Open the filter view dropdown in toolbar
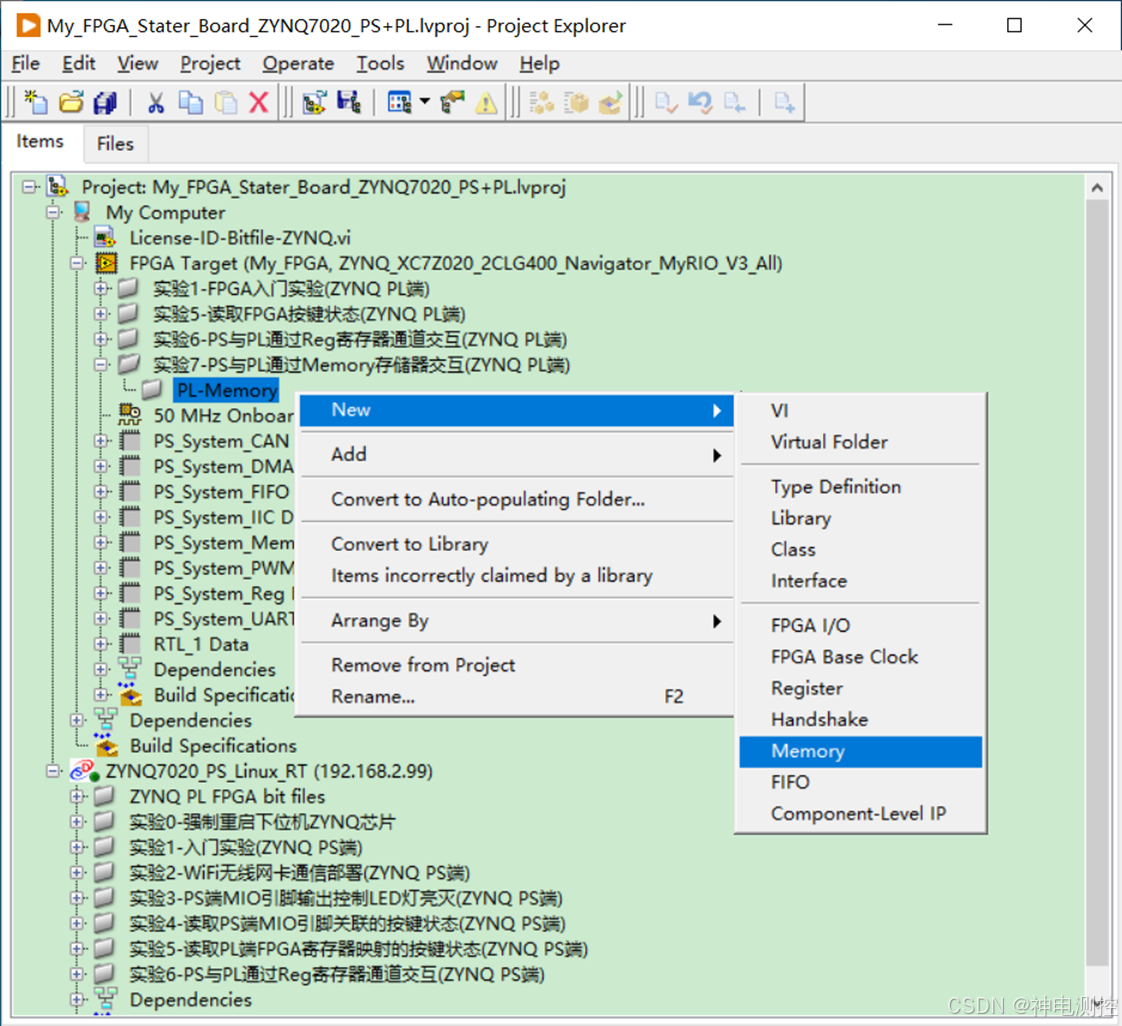Viewport: 1122px width, 1026px height. pyautogui.click(x=424, y=102)
